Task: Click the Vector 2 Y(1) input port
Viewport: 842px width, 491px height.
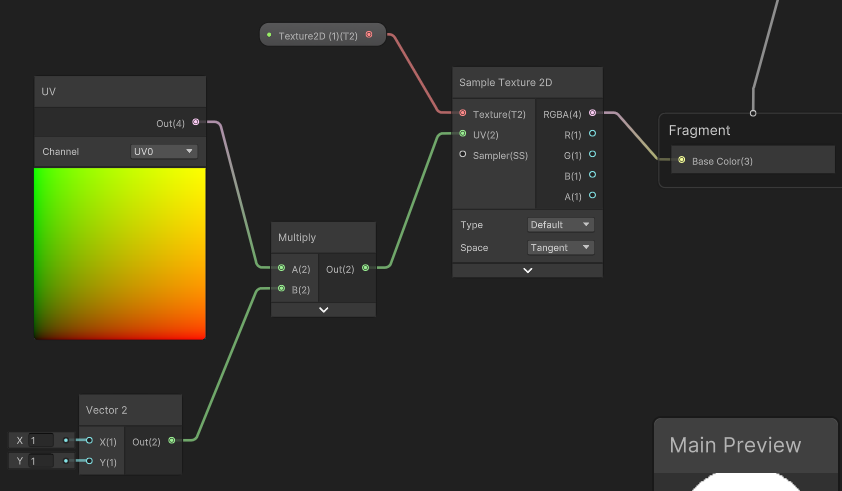Action: pyautogui.click(x=89, y=461)
